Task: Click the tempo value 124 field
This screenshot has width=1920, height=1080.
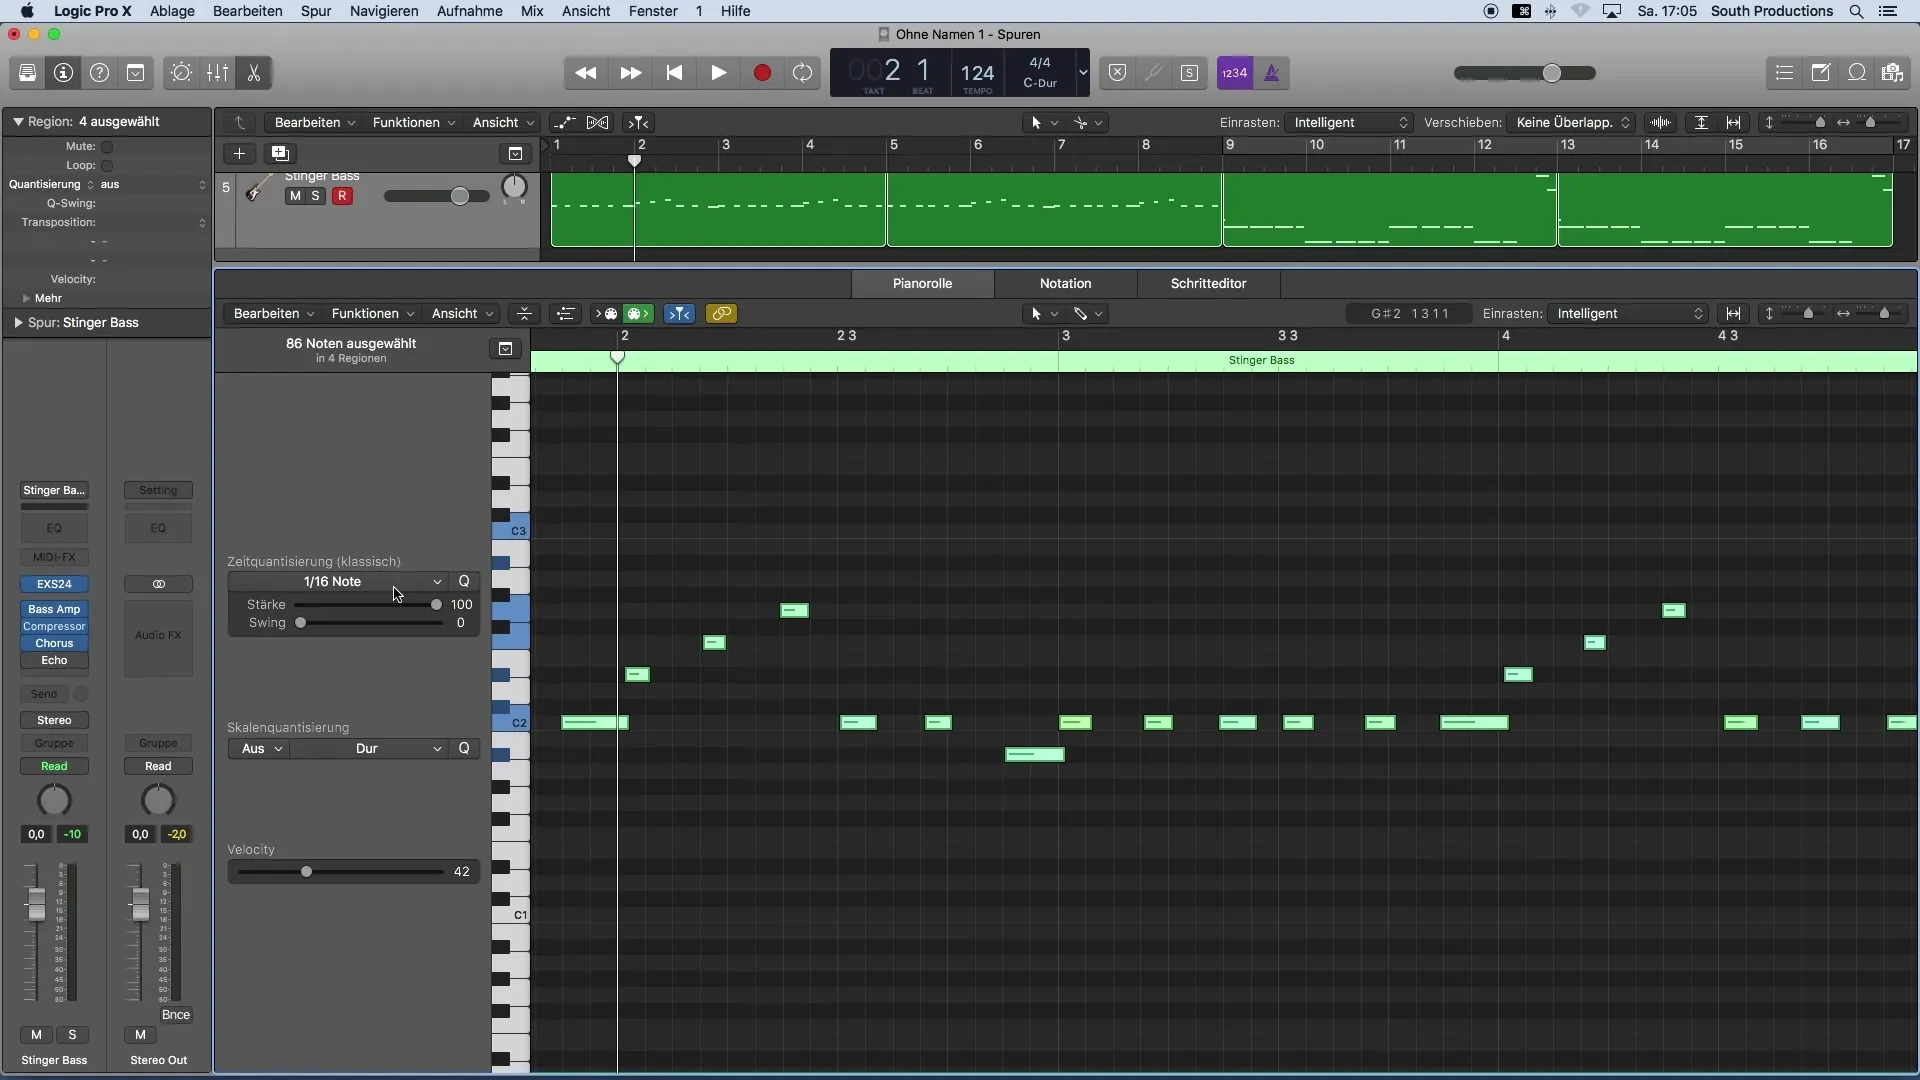Action: tap(976, 71)
